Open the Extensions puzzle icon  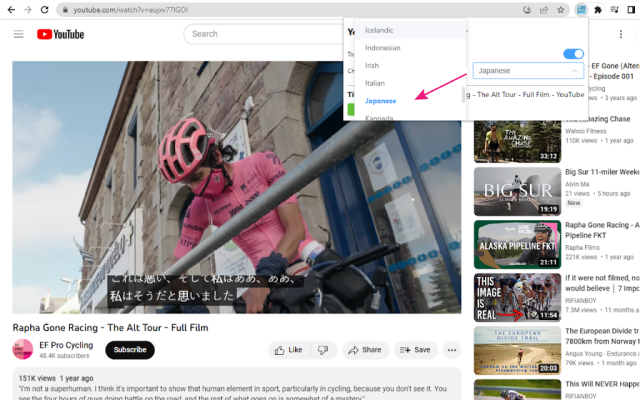(598, 10)
